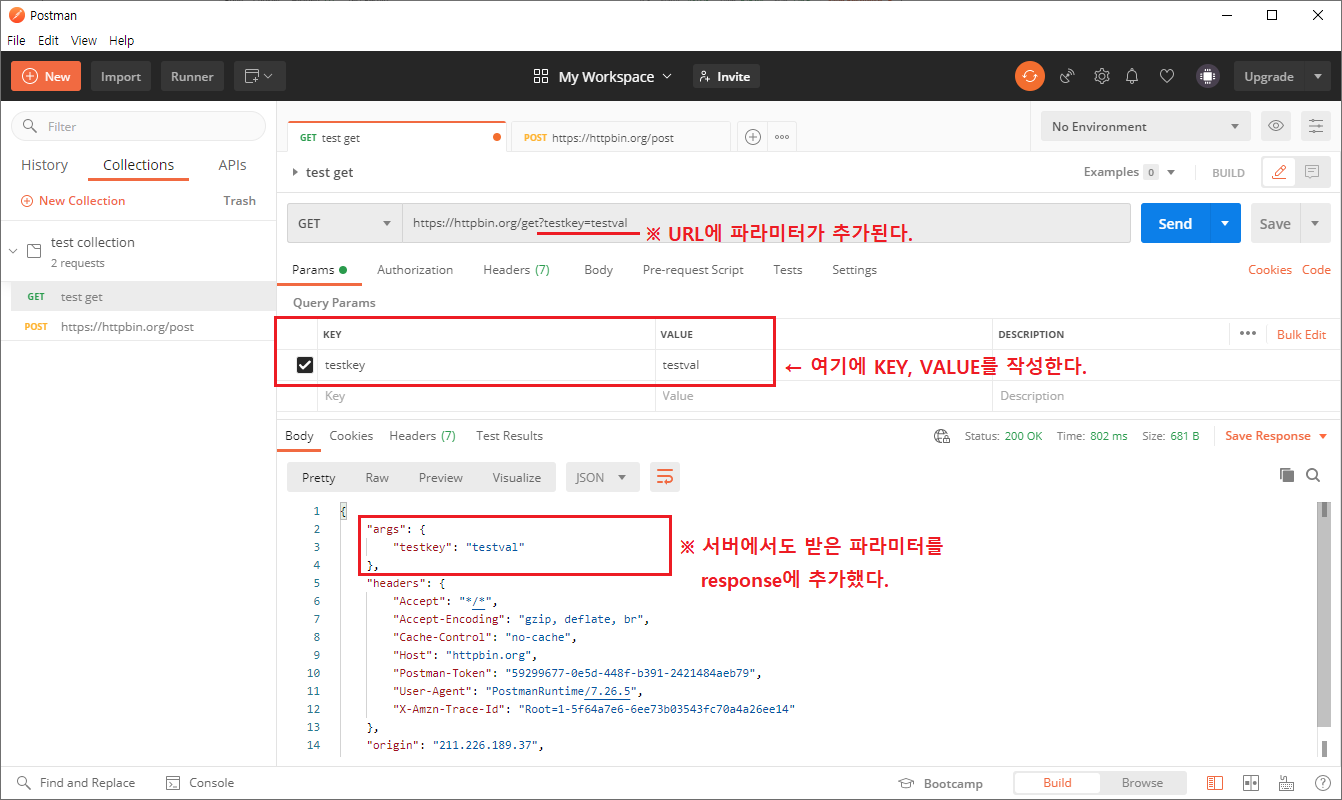Open the comments icon beside pencil
This screenshot has height=800, width=1342.
click(1312, 172)
